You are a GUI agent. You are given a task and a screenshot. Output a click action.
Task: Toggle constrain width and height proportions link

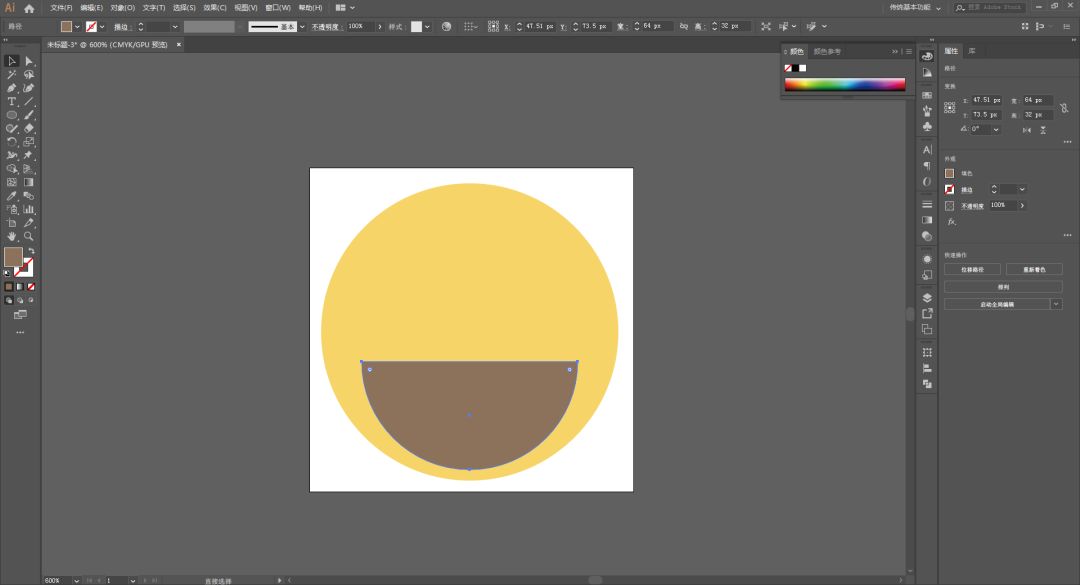tap(1065, 107)
